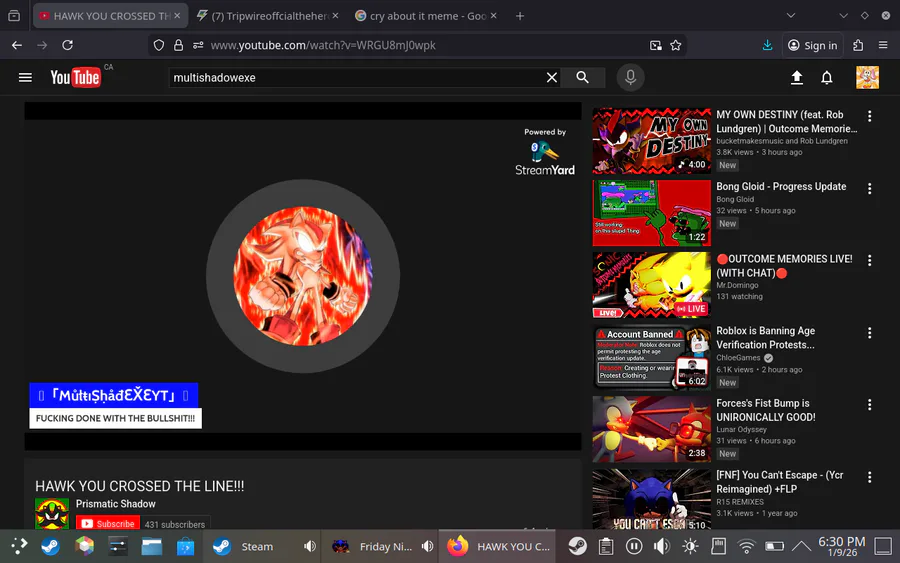Open tray brightness settings
This screenshot has width=900, height=563.
point(690,546)
